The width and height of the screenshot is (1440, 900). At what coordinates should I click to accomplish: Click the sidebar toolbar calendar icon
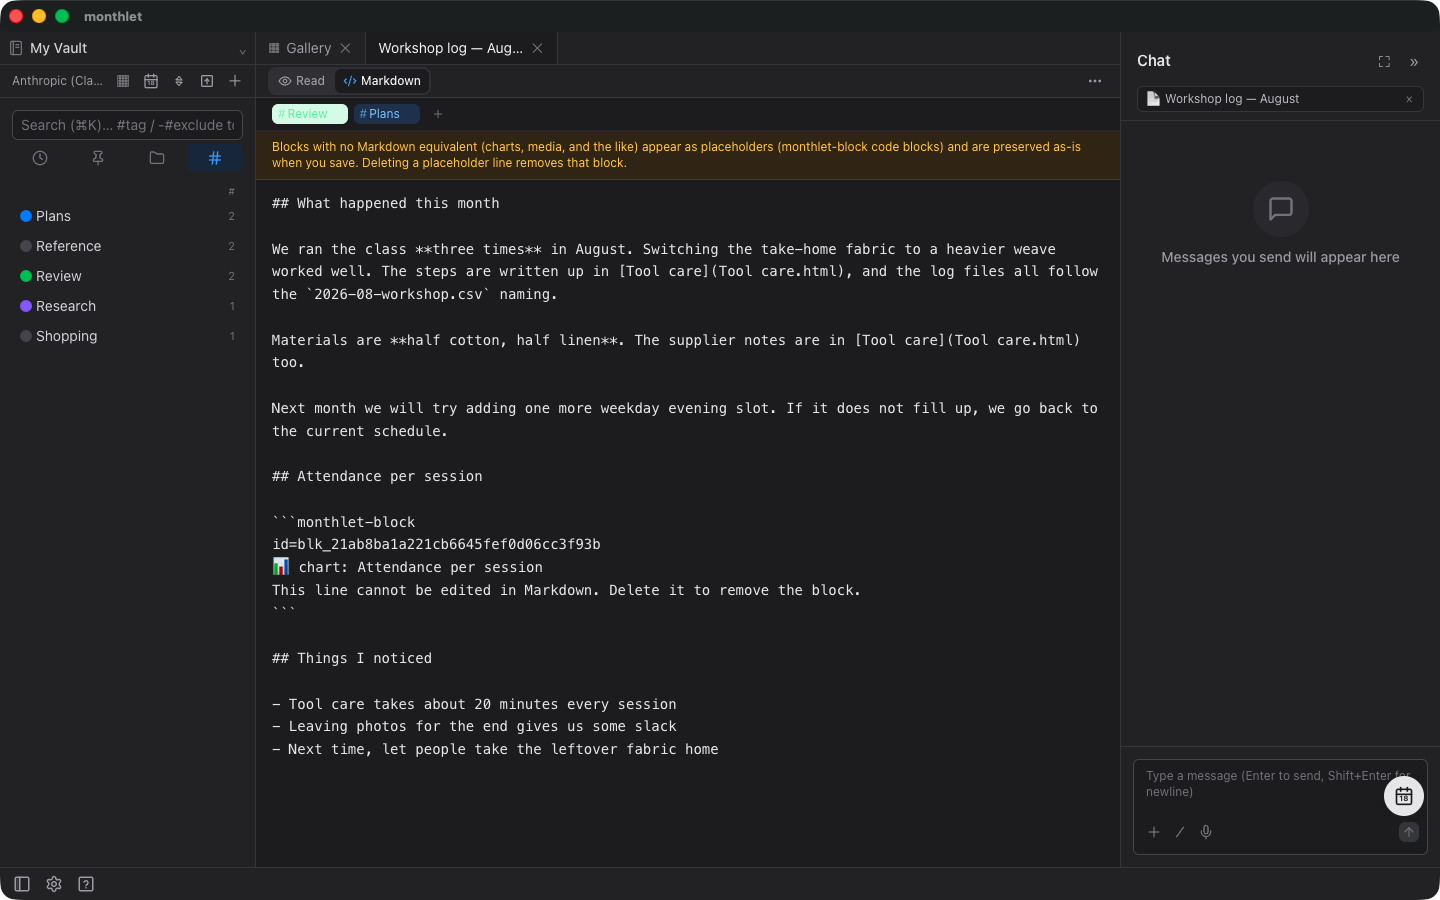click(151, 81)
